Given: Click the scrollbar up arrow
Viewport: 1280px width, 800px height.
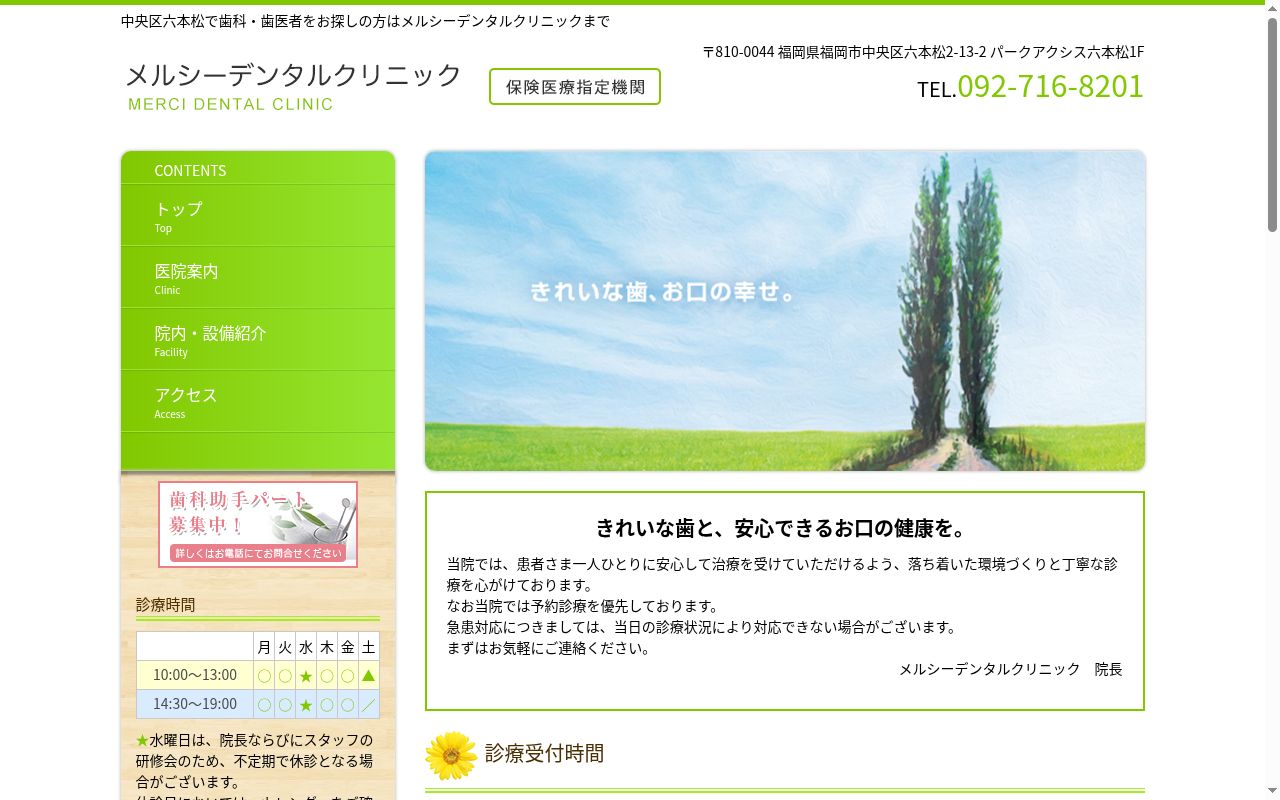Looking at the screenshot, I should coord(1272,8).
